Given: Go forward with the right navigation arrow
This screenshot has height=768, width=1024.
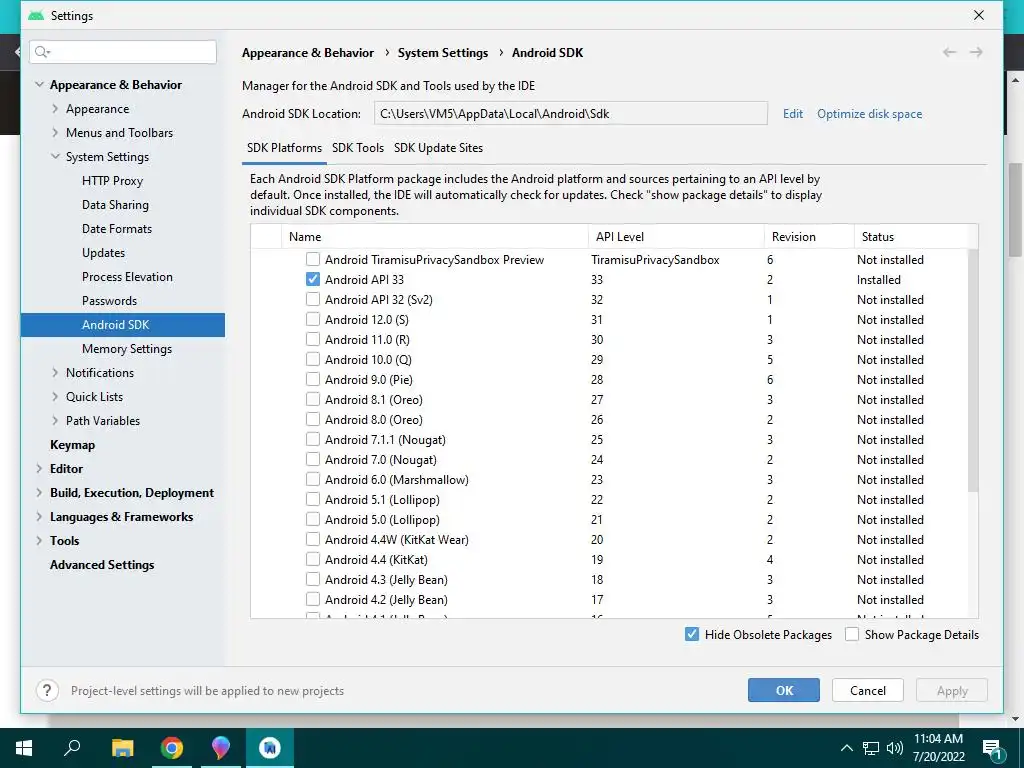Looking at the screenshot, I should pyautogui.click(x=976, y=52).
